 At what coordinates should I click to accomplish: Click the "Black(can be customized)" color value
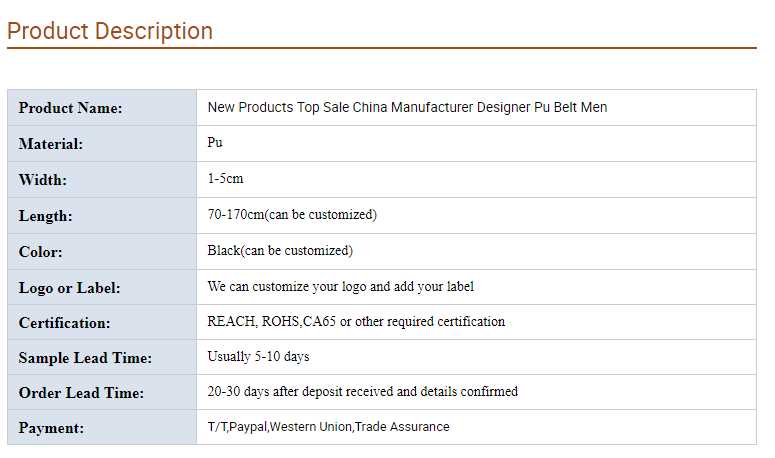tap(280, 251)
